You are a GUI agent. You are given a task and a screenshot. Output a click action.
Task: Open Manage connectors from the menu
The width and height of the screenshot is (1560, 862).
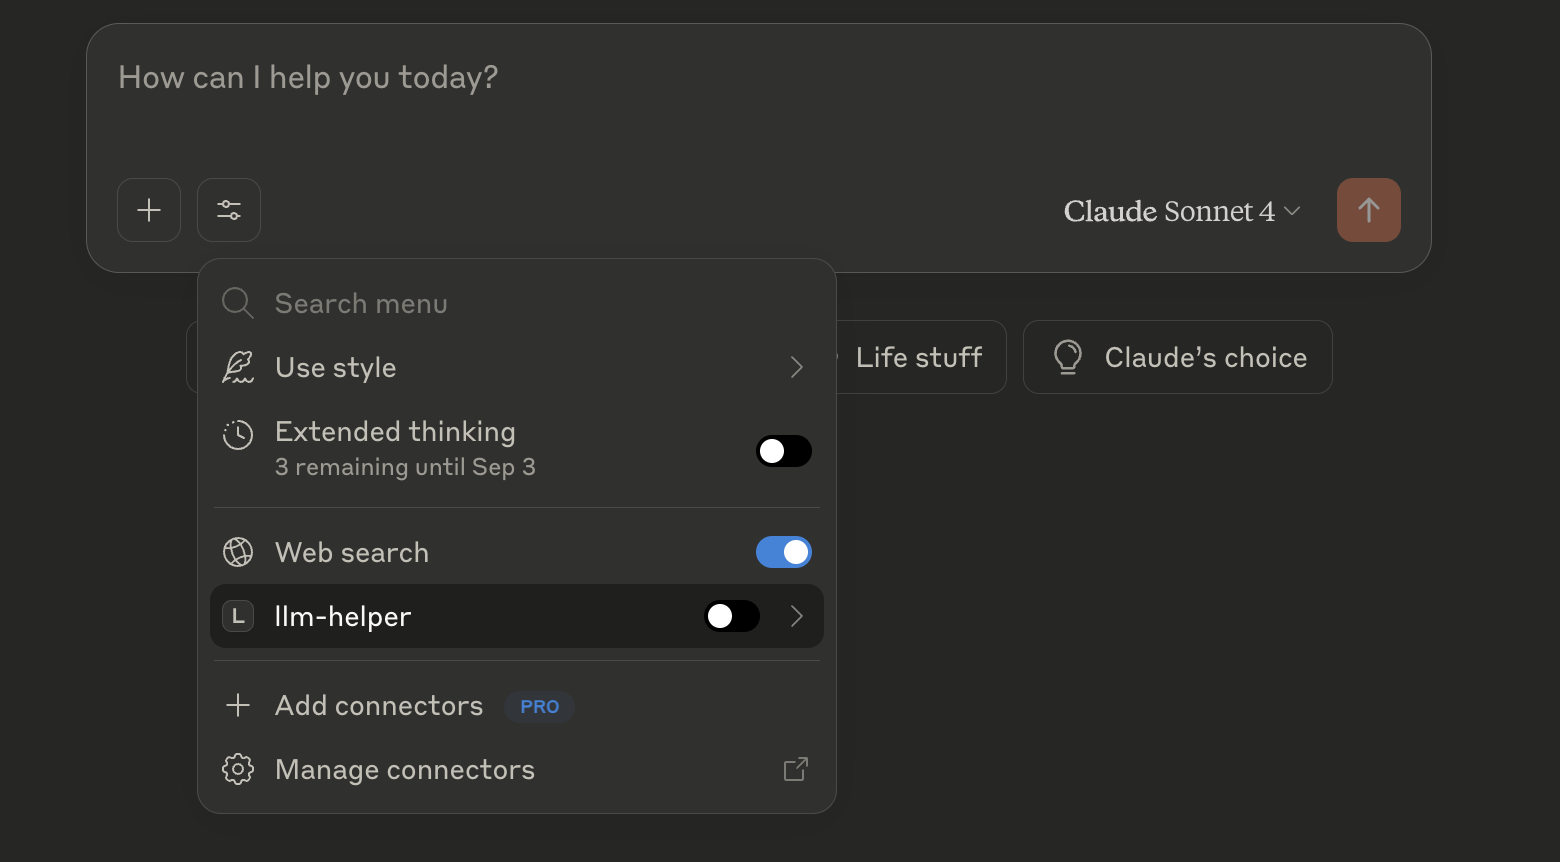tap(517, 769)
